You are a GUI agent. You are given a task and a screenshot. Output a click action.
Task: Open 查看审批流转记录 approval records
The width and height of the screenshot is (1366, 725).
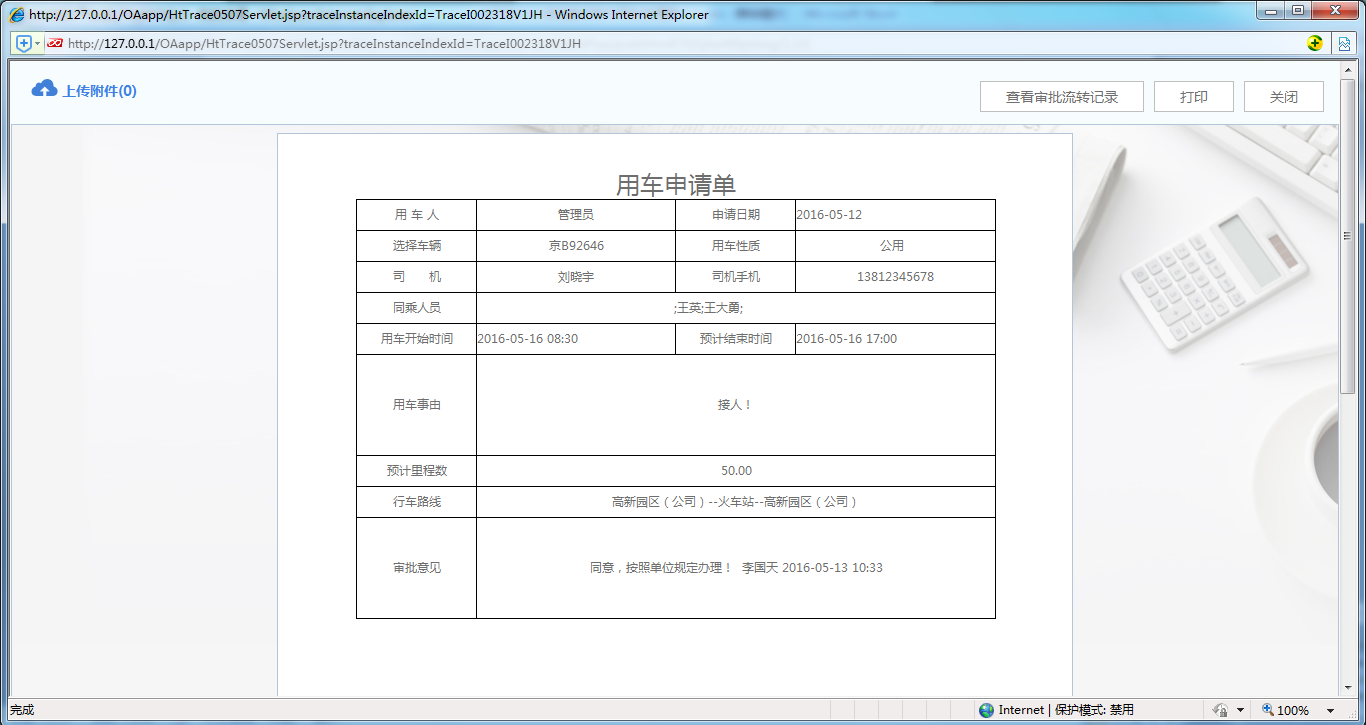click(1061, 97)
